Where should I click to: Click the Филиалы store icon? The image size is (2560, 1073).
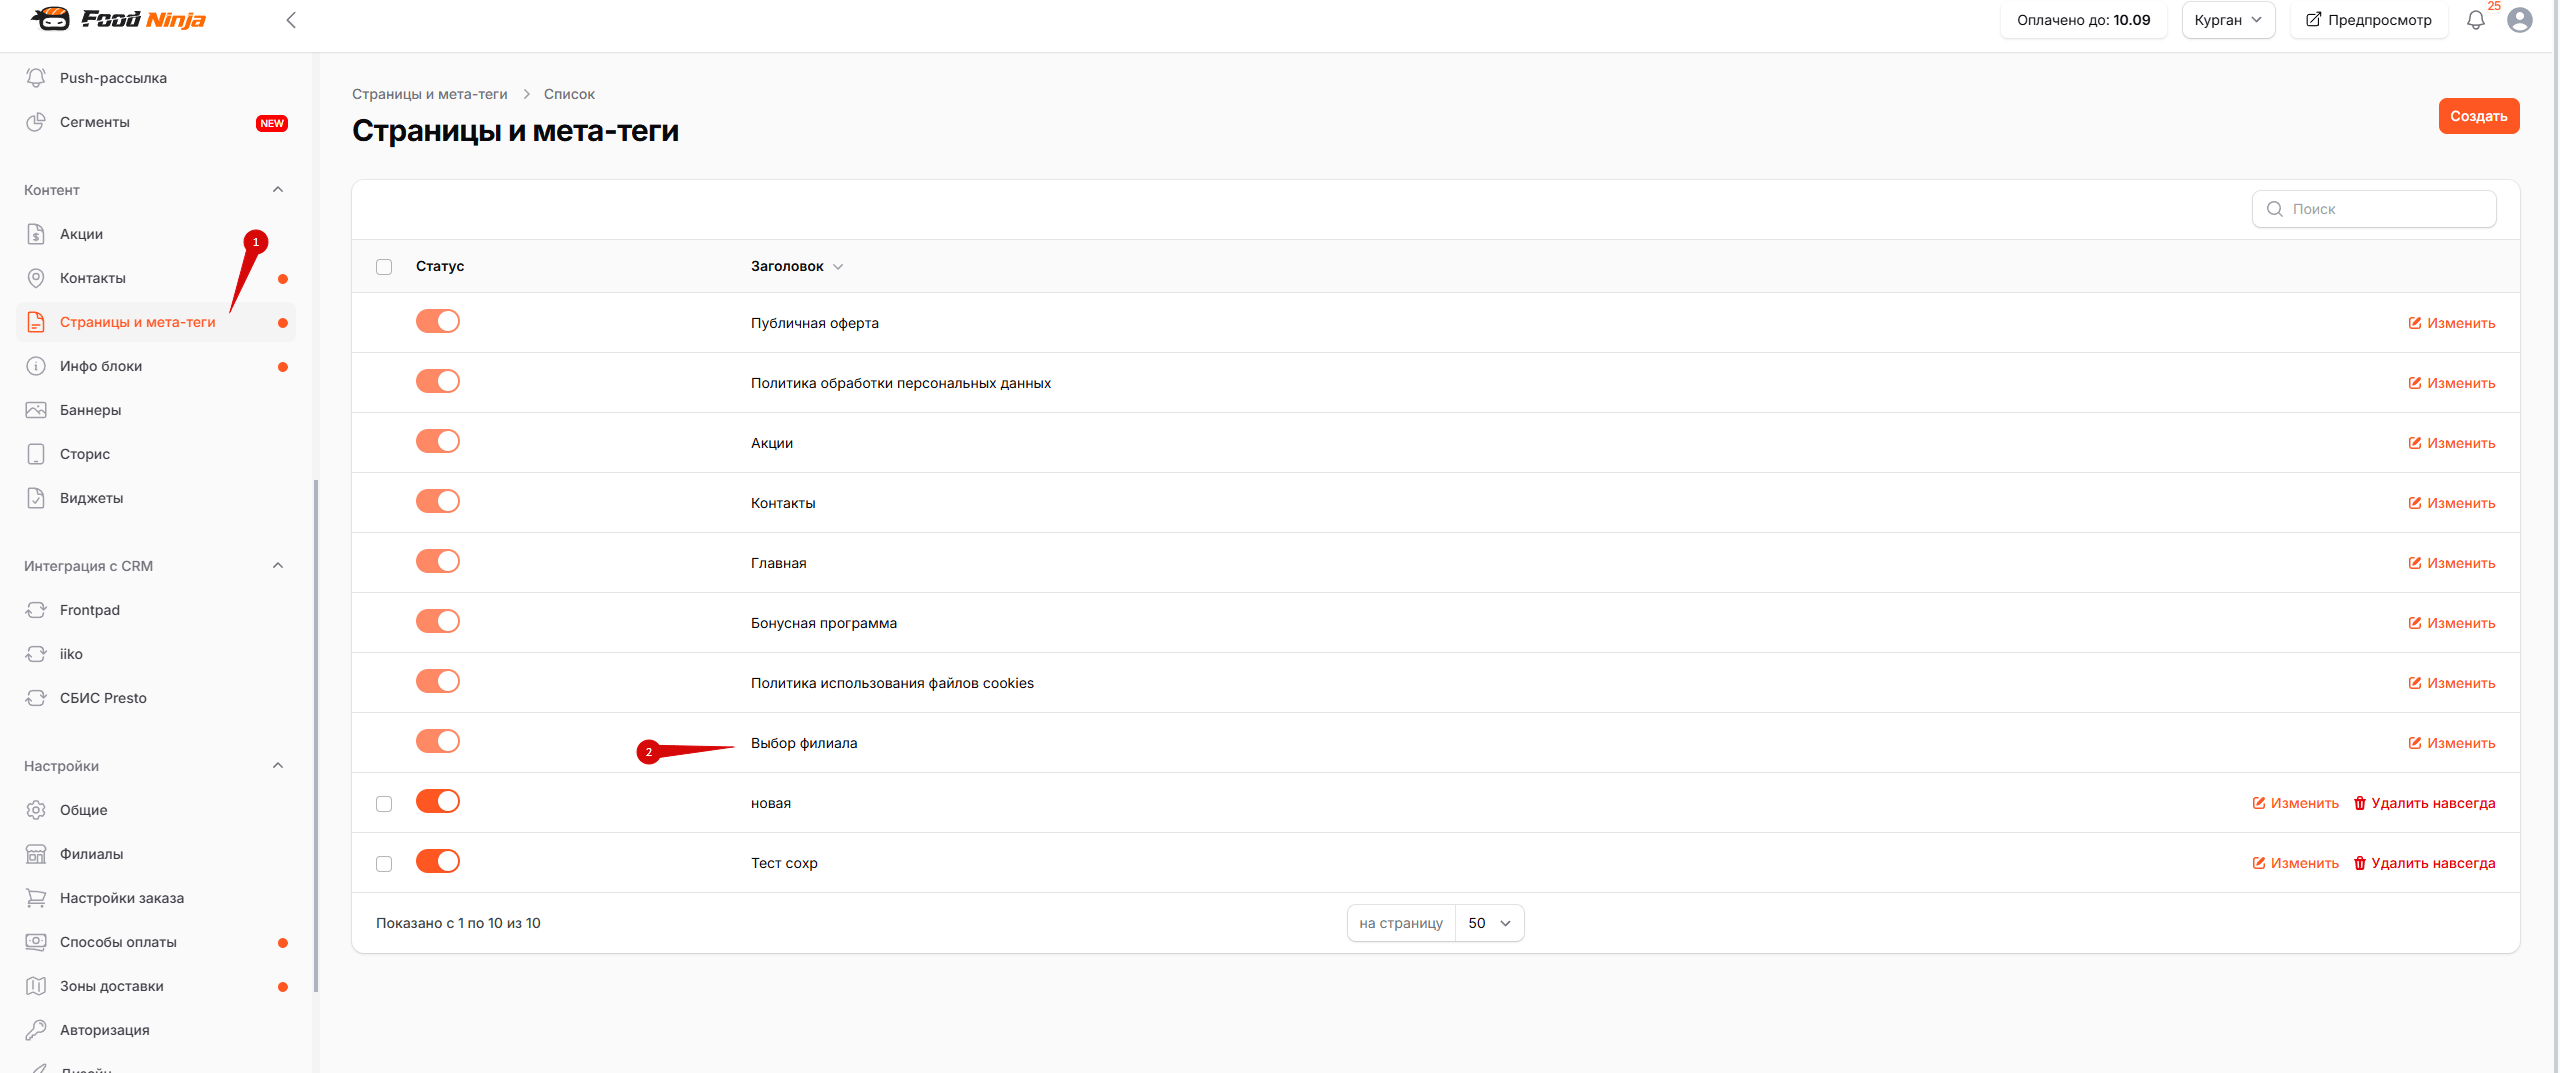(36, 854)
